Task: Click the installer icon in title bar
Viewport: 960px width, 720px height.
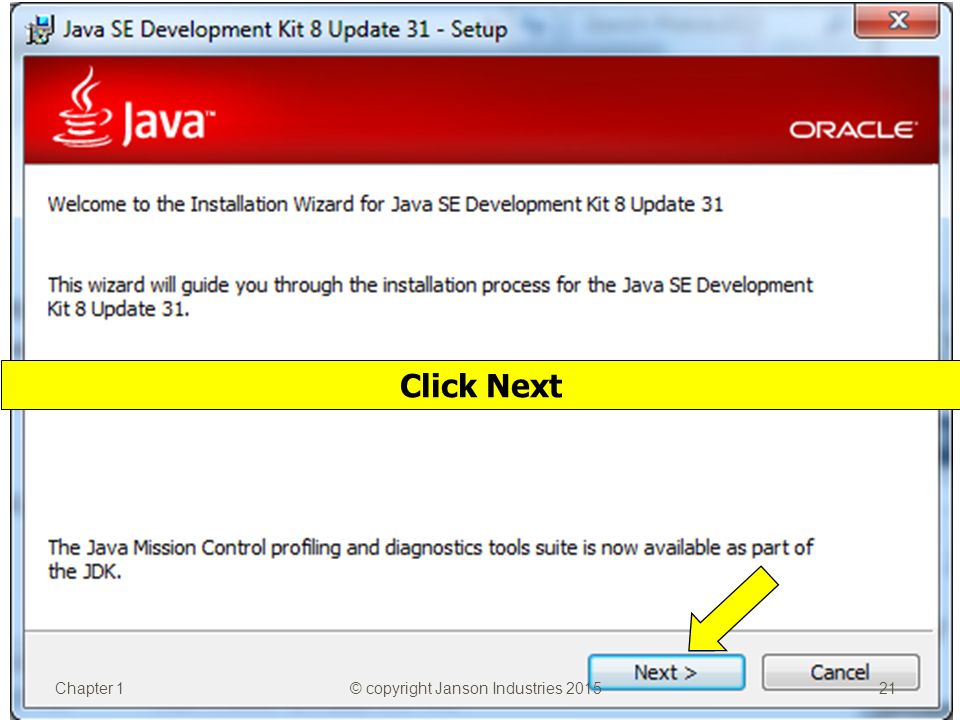Action: tap(41, 30)
